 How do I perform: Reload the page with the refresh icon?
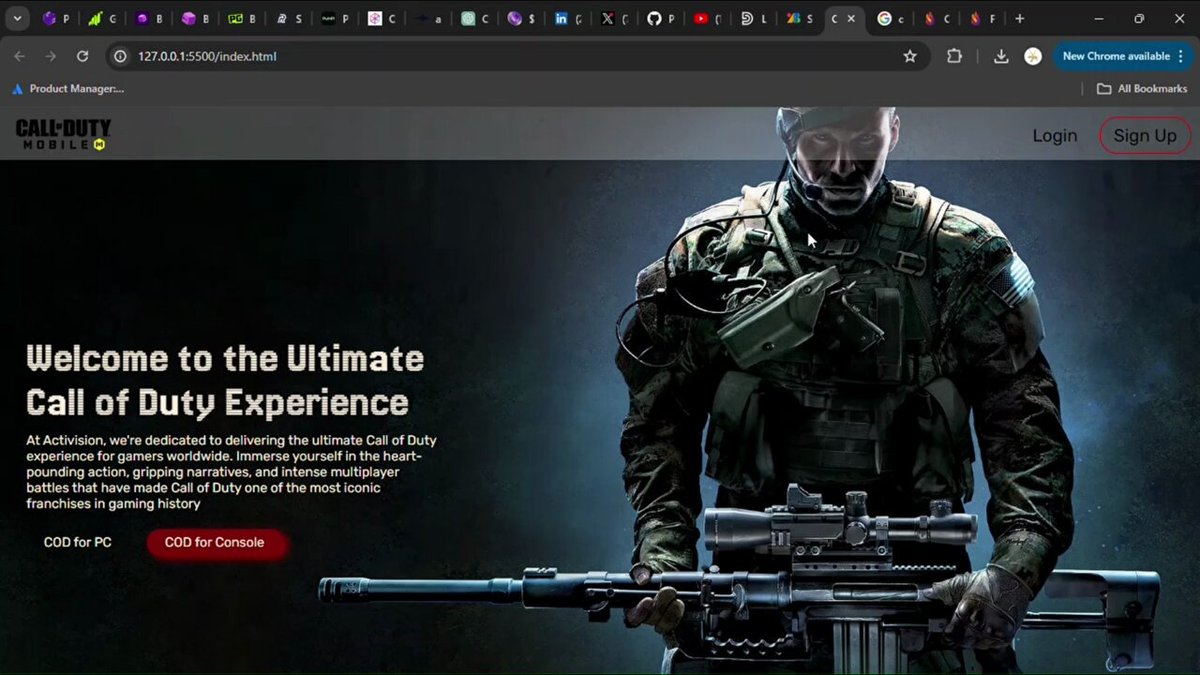[x=83, y=56]
